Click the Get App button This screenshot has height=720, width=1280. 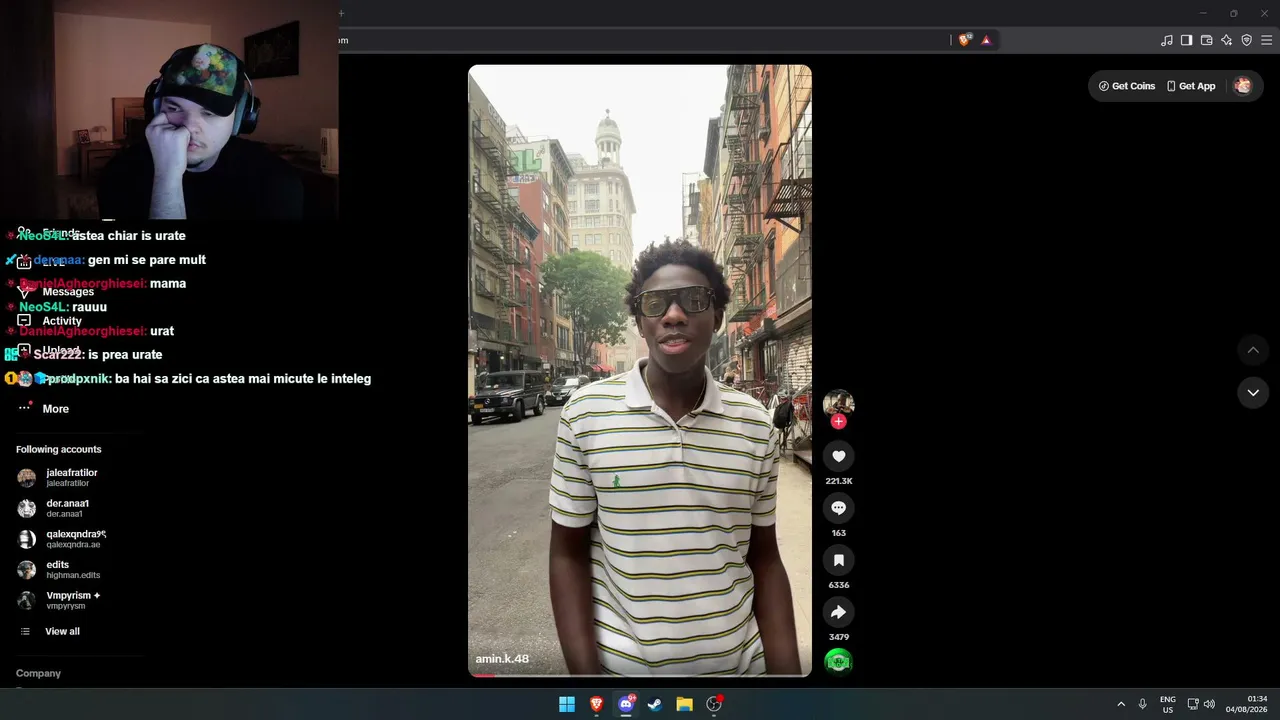[1191, 86]
